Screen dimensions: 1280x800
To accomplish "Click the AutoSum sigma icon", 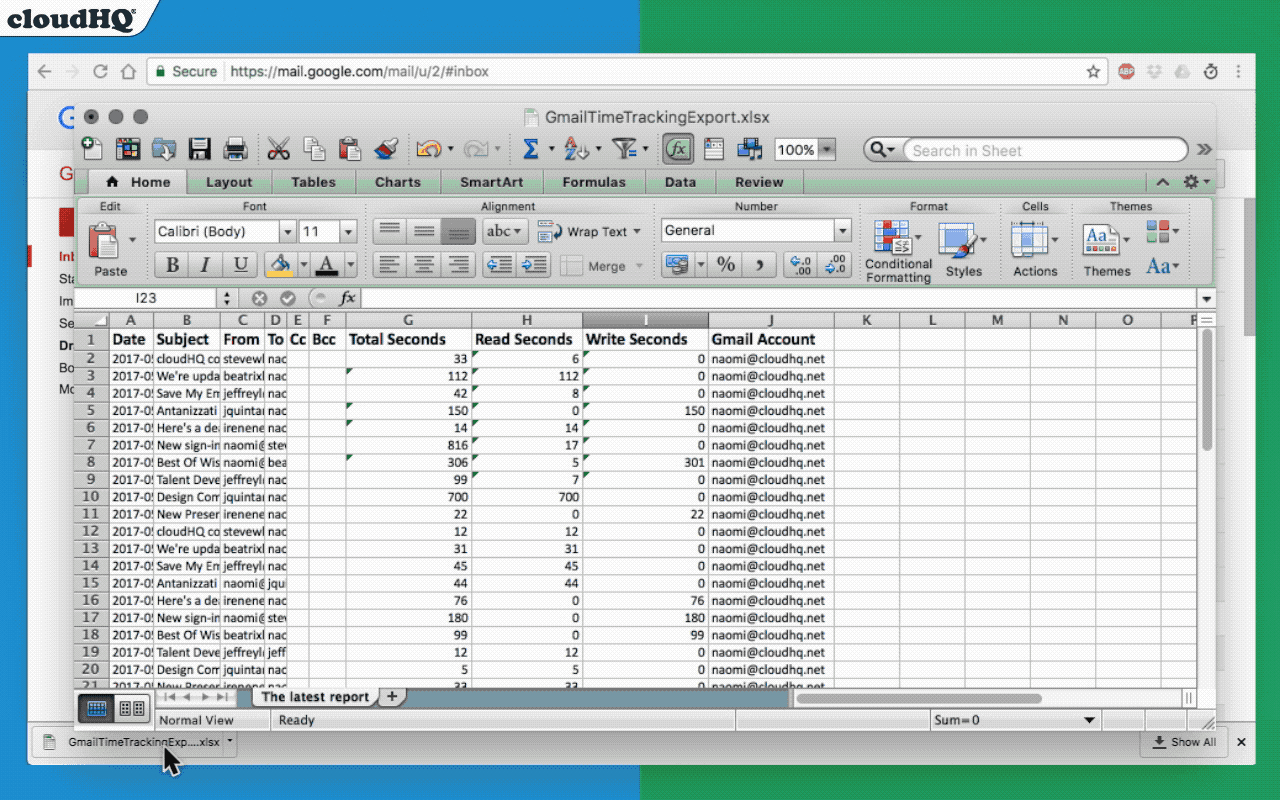I will click(x=531, y=149).
